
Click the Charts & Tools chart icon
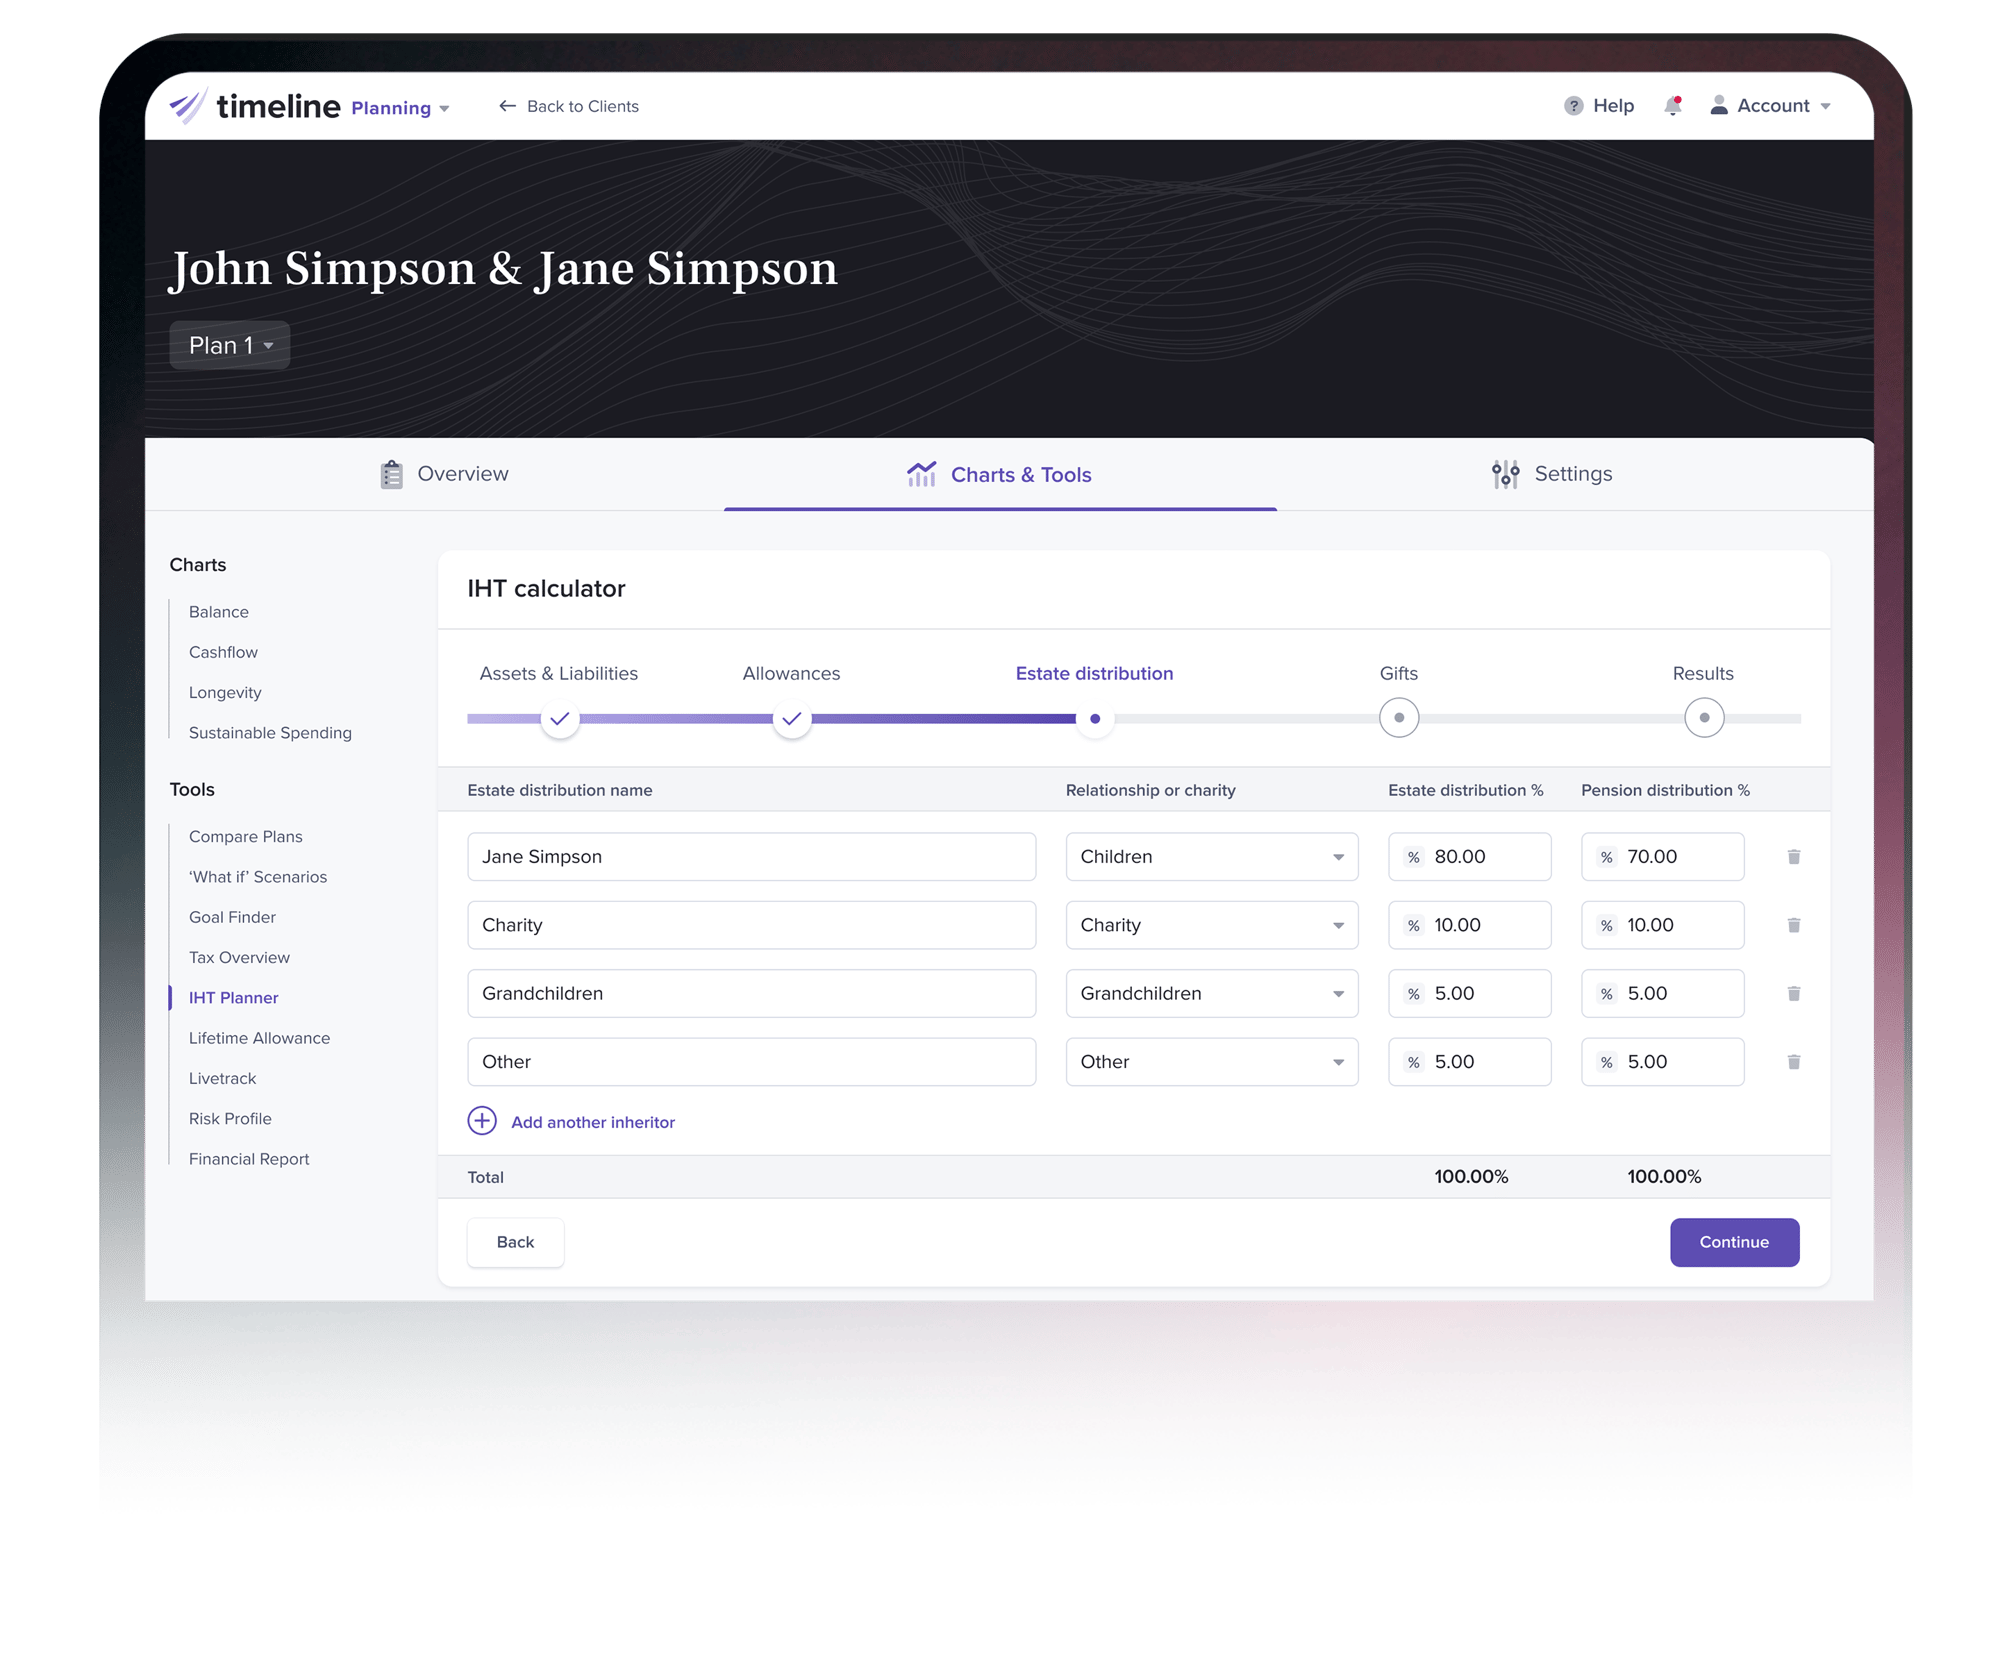(921, 474)
